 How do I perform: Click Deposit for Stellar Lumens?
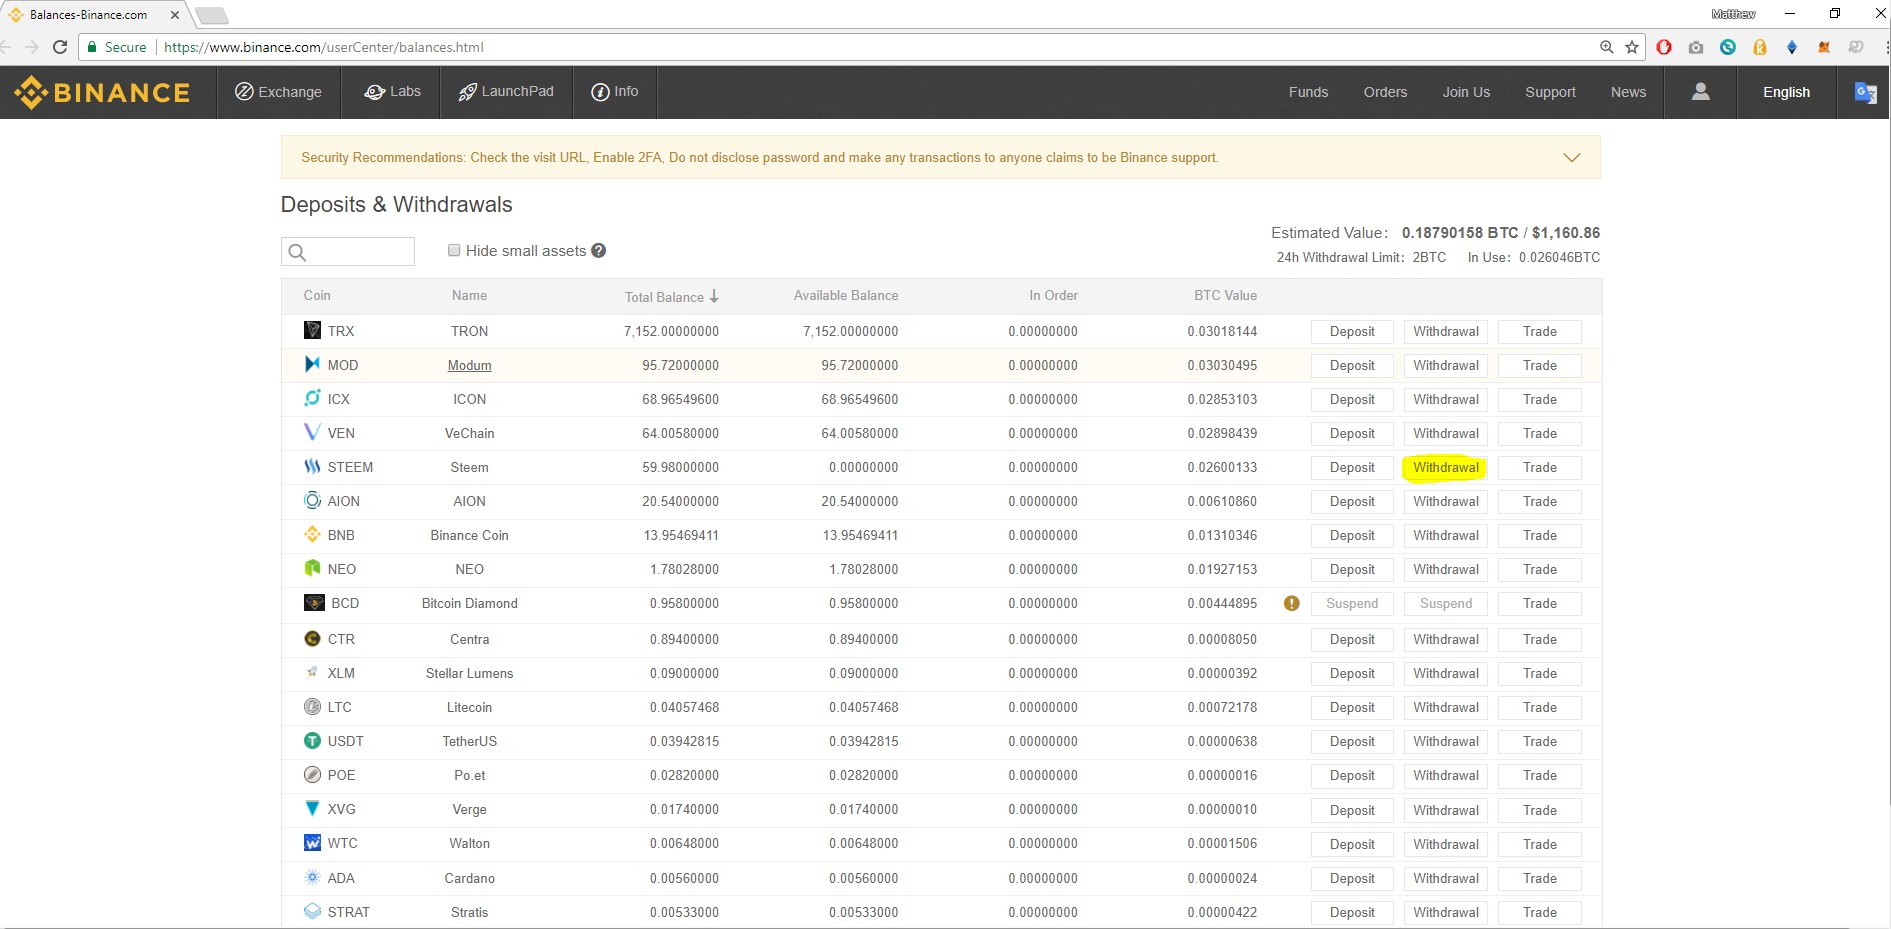coord(1352,673)
